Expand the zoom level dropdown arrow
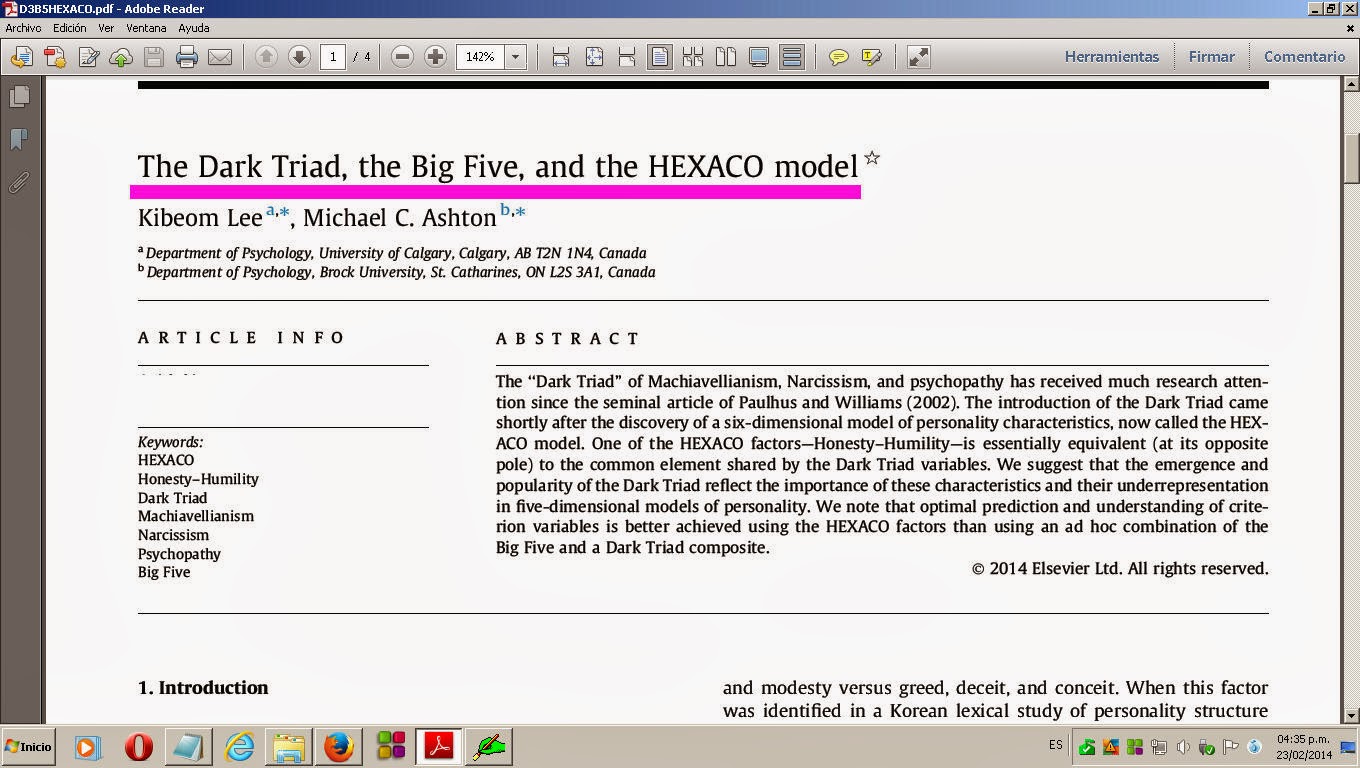Image resolution: width=1360 pixels, height=768 pixels. tap(516, 57)
